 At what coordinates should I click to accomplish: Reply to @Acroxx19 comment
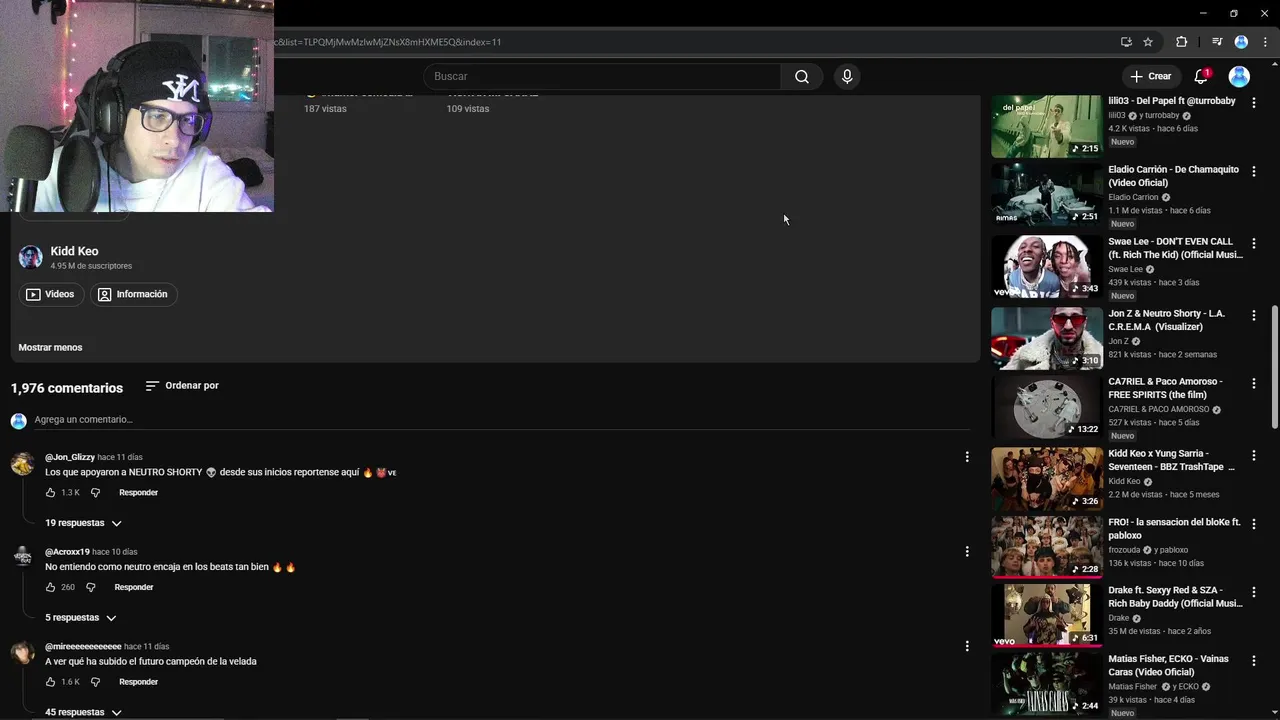pyautogui.click(x=134, y=588)
